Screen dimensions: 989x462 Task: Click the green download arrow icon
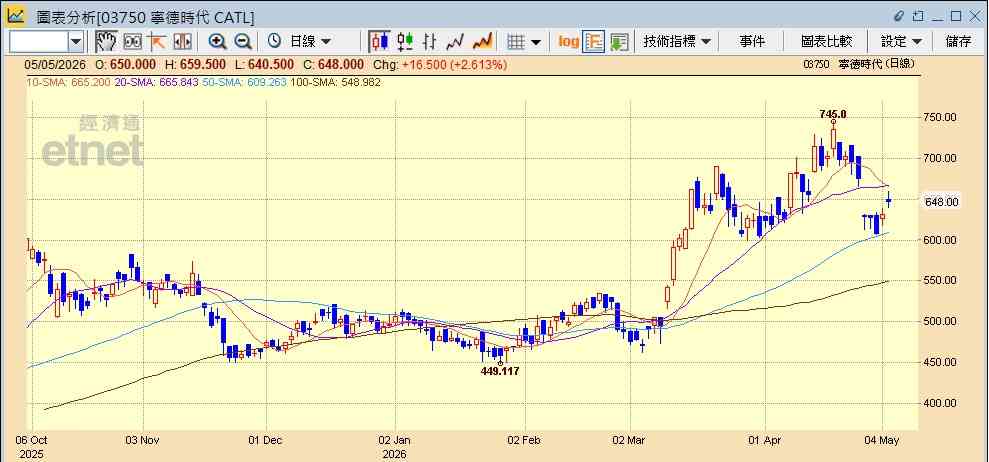point(619,42)
